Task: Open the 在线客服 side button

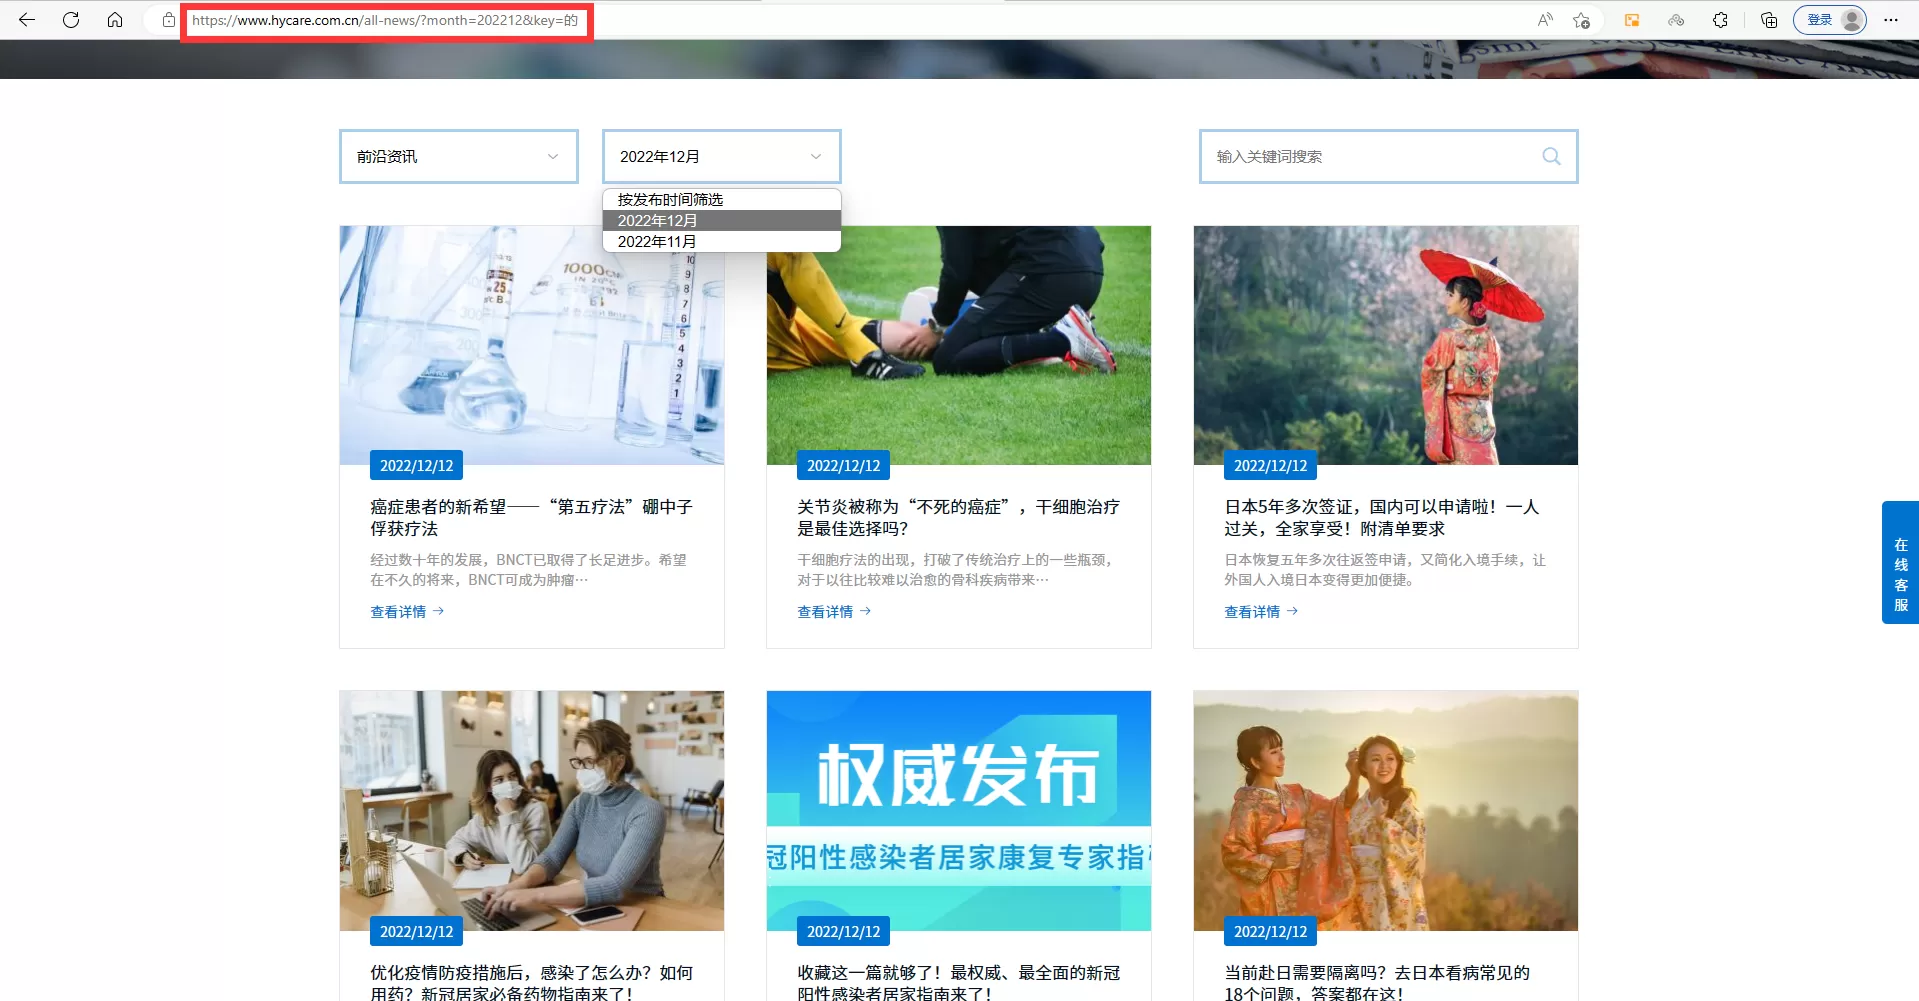Action: [1900, 562]
